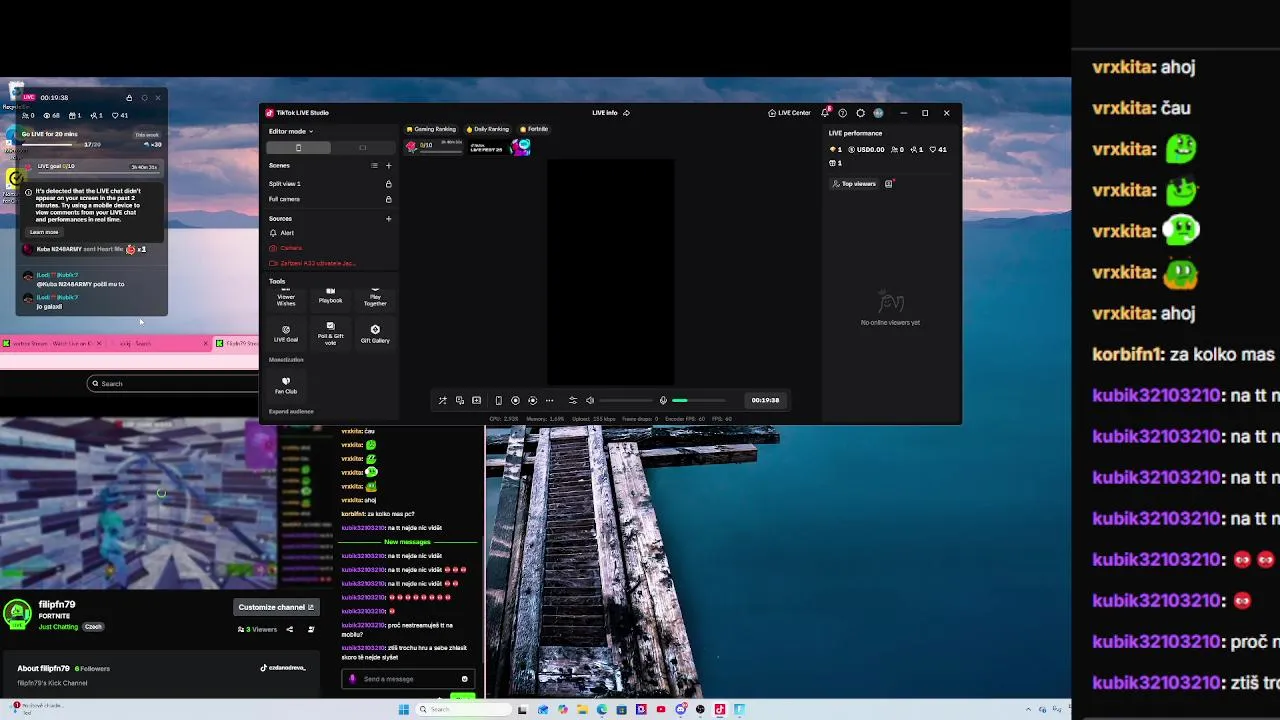Add a new scene with plus icon

[x=389, y=166]
